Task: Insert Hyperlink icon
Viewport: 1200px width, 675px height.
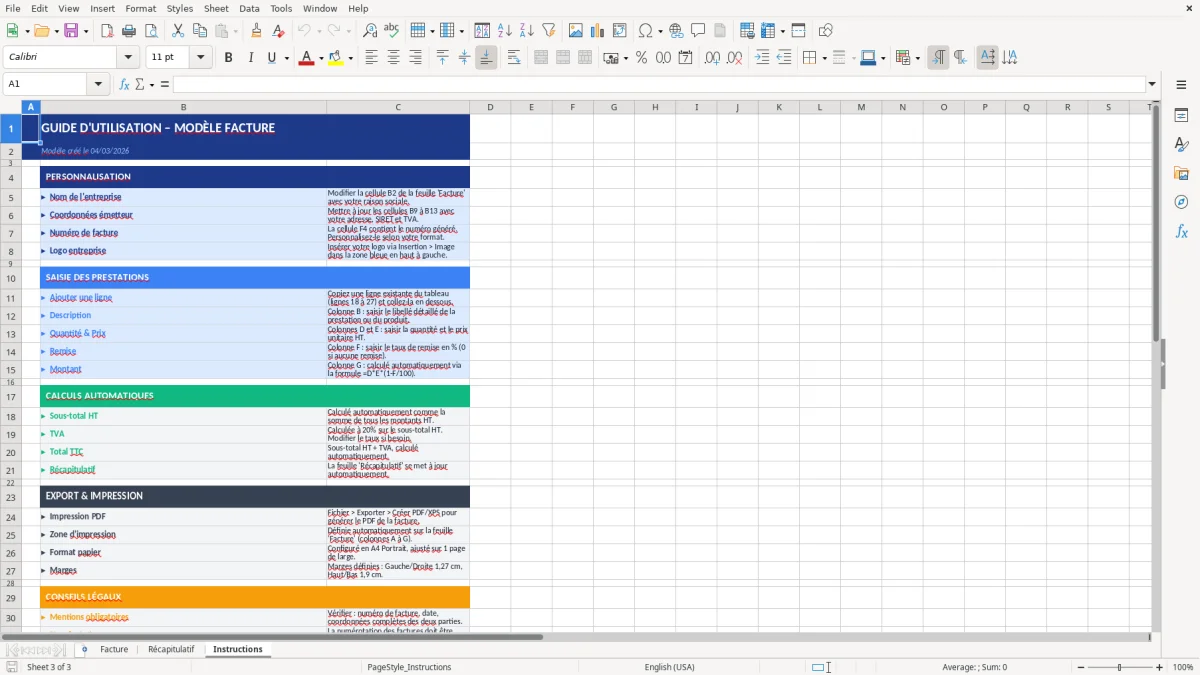Action: 676,31
